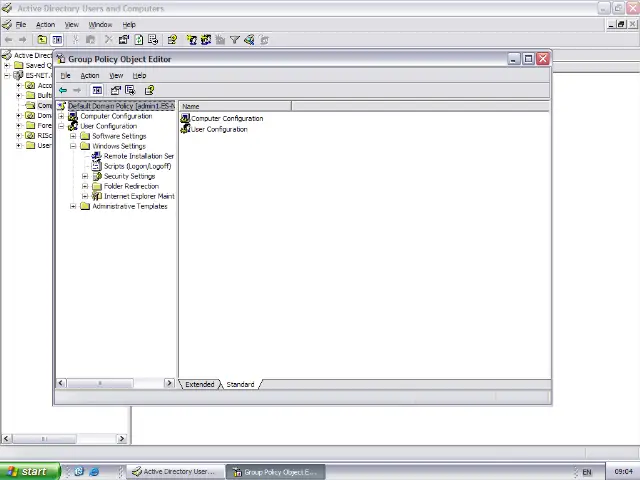The image size is (640, 480).
Task: Click Properties icon in Active Directory toolbar
Action: point(124,40)
